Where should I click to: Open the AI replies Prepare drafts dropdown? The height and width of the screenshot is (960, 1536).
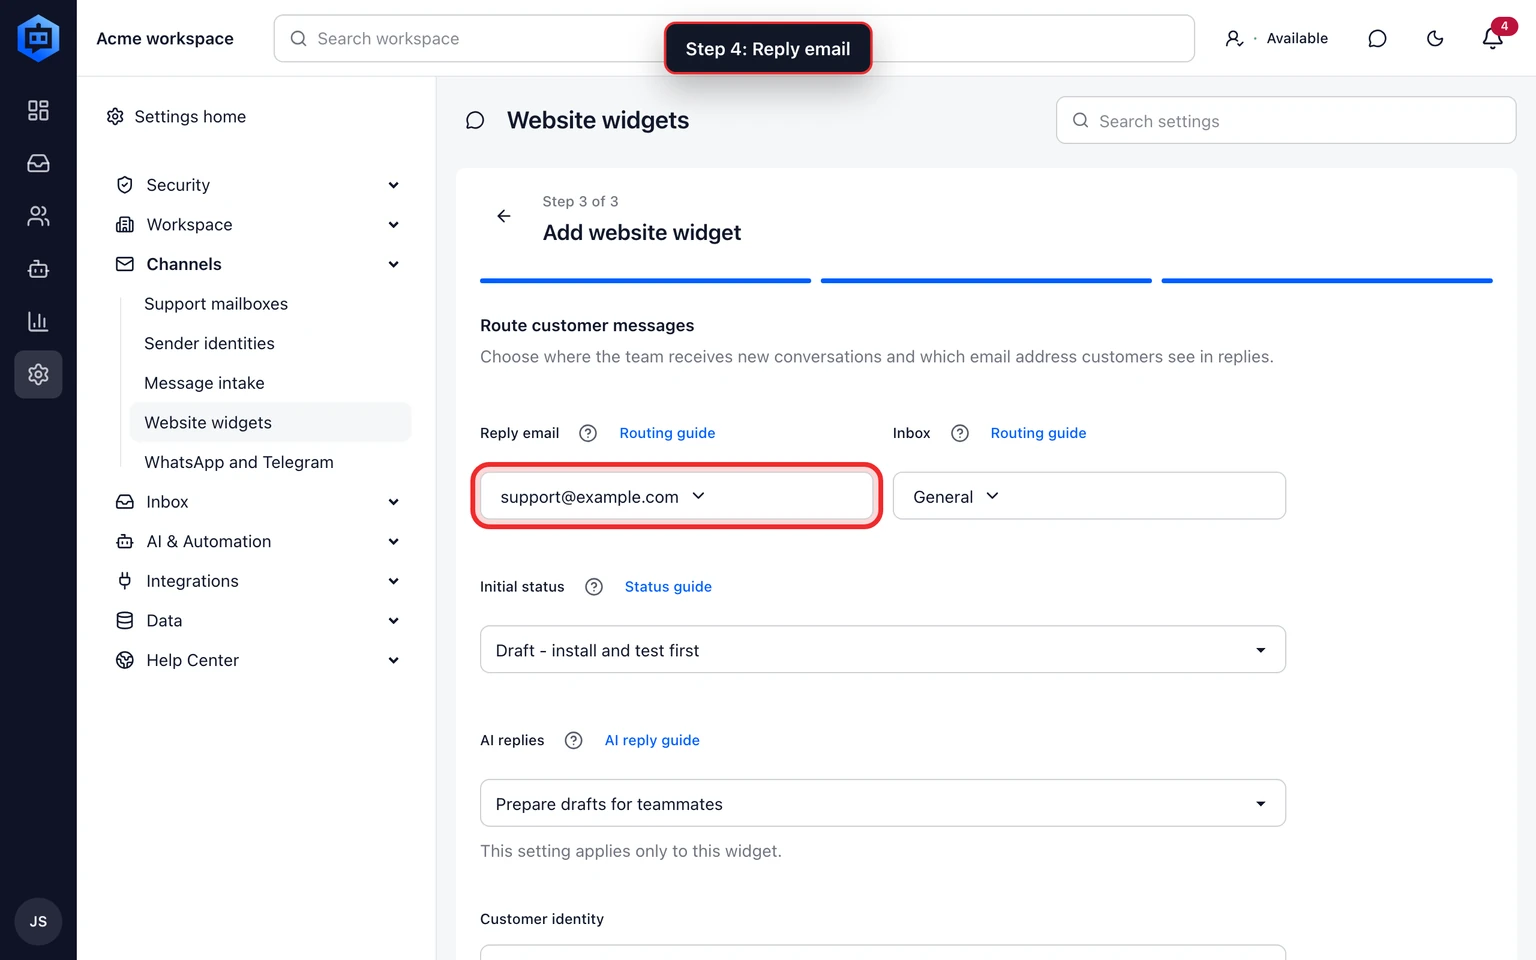(x=883, y=803)
